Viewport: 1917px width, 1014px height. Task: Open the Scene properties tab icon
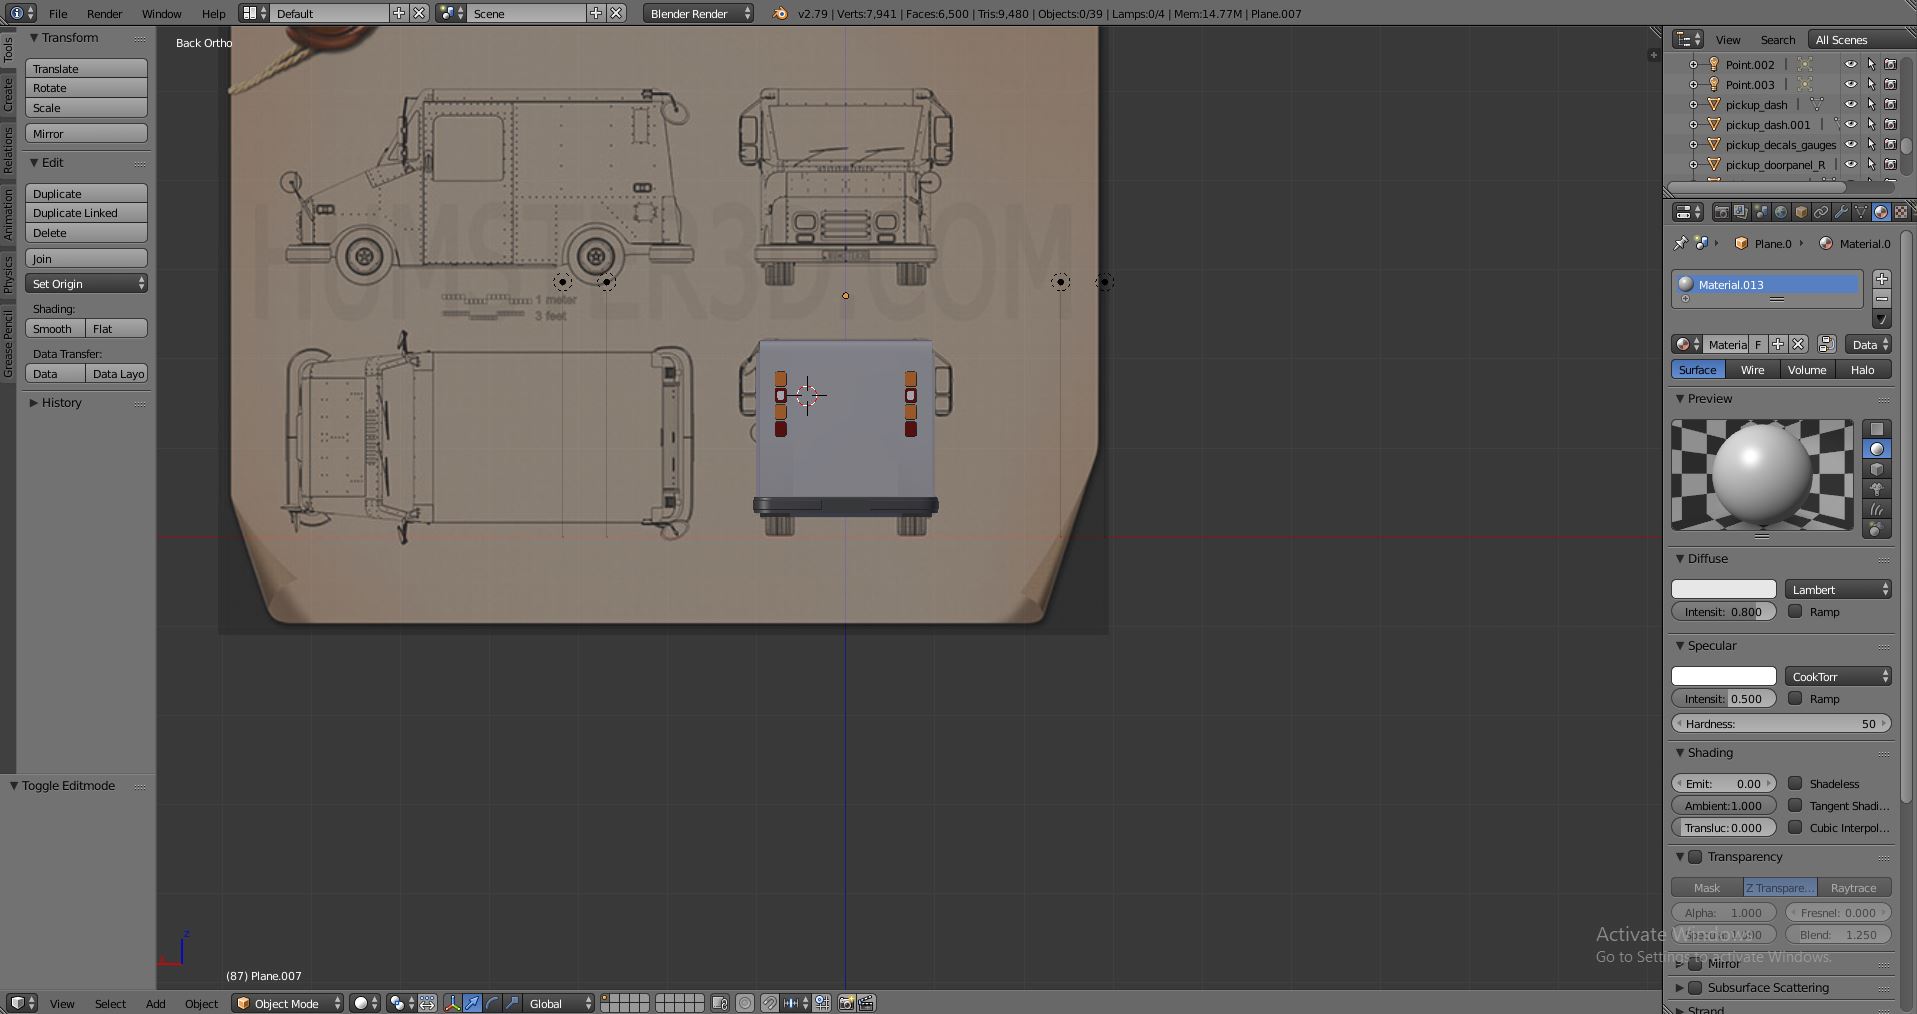tap(1761, 212)
